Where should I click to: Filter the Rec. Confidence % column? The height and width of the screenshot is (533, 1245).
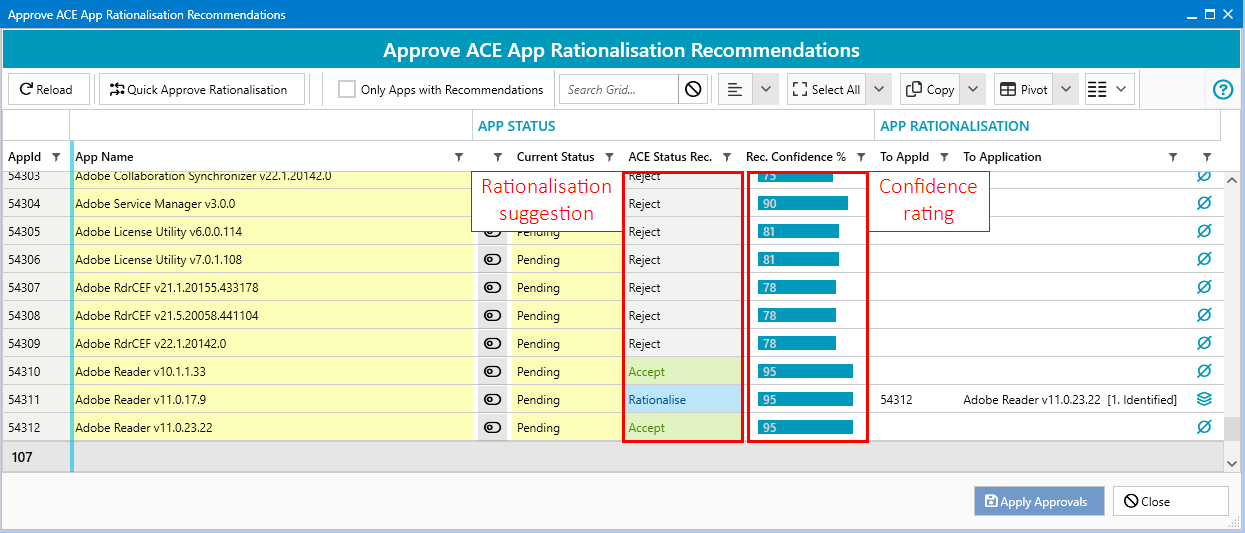(x=861, y=157)
